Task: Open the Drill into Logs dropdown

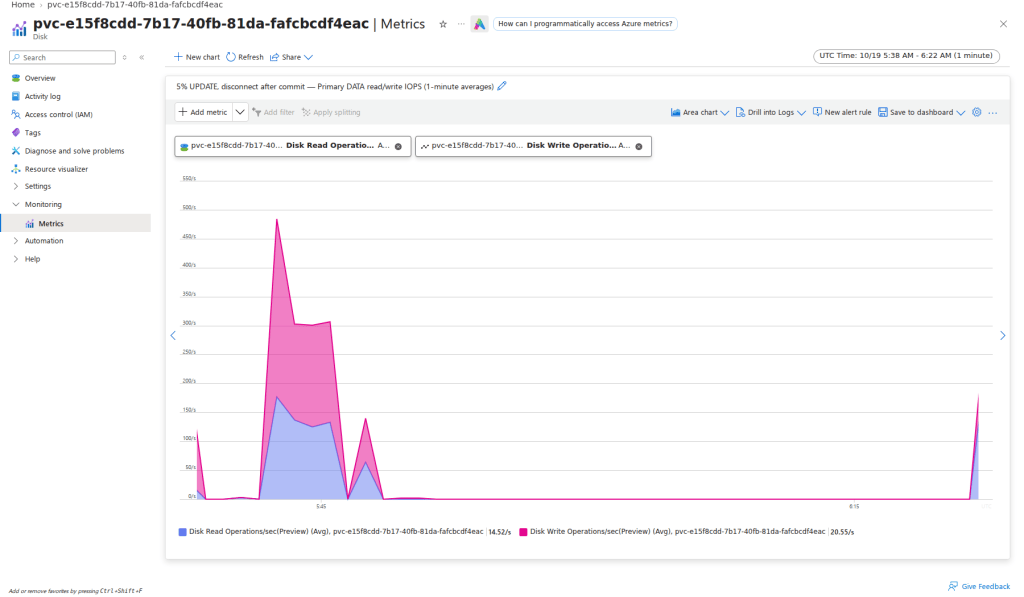Action: coord(771,112)
